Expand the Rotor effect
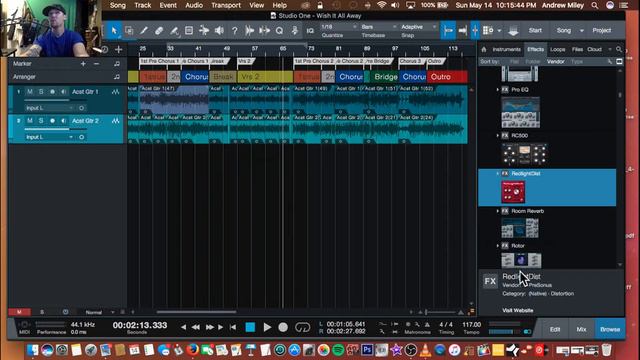Viewport: 640px width, 360px height. click(498, 246)
